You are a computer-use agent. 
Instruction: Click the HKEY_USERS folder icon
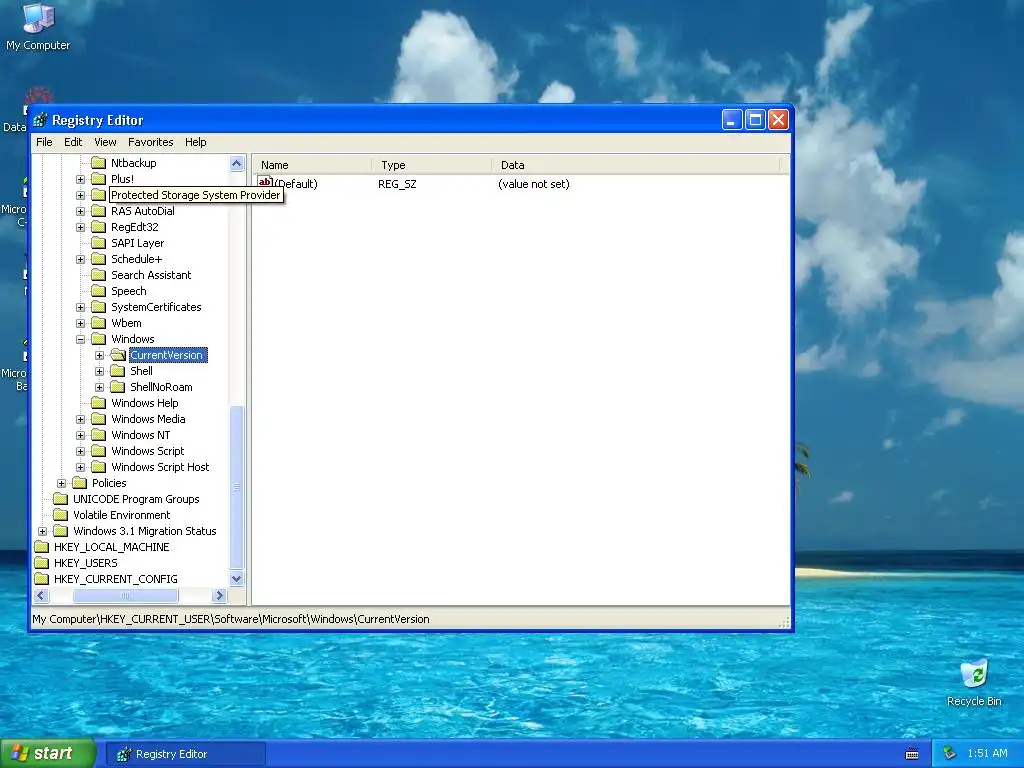(42, 563)
